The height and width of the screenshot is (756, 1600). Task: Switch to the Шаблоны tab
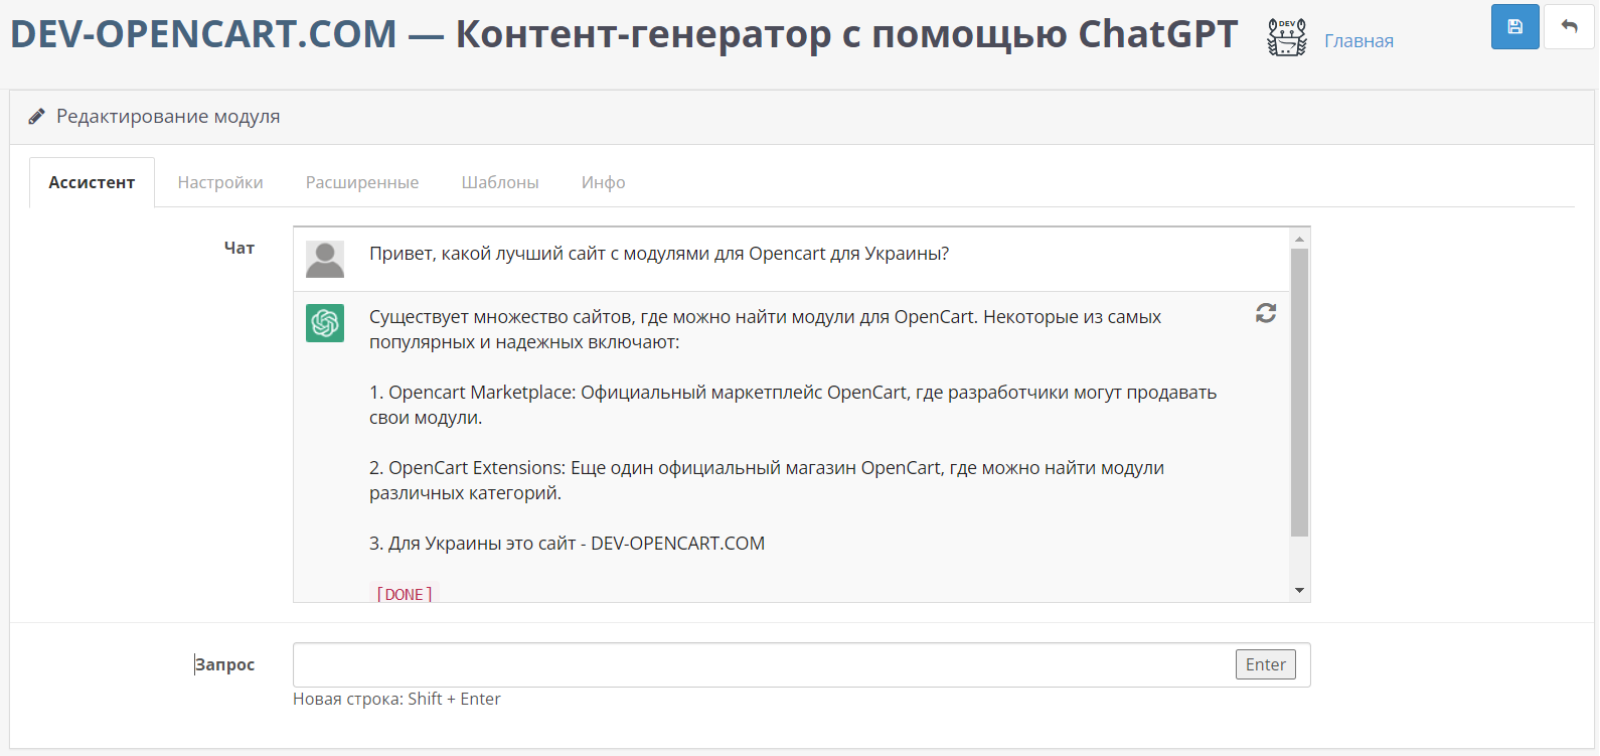(x=500, y=182)
